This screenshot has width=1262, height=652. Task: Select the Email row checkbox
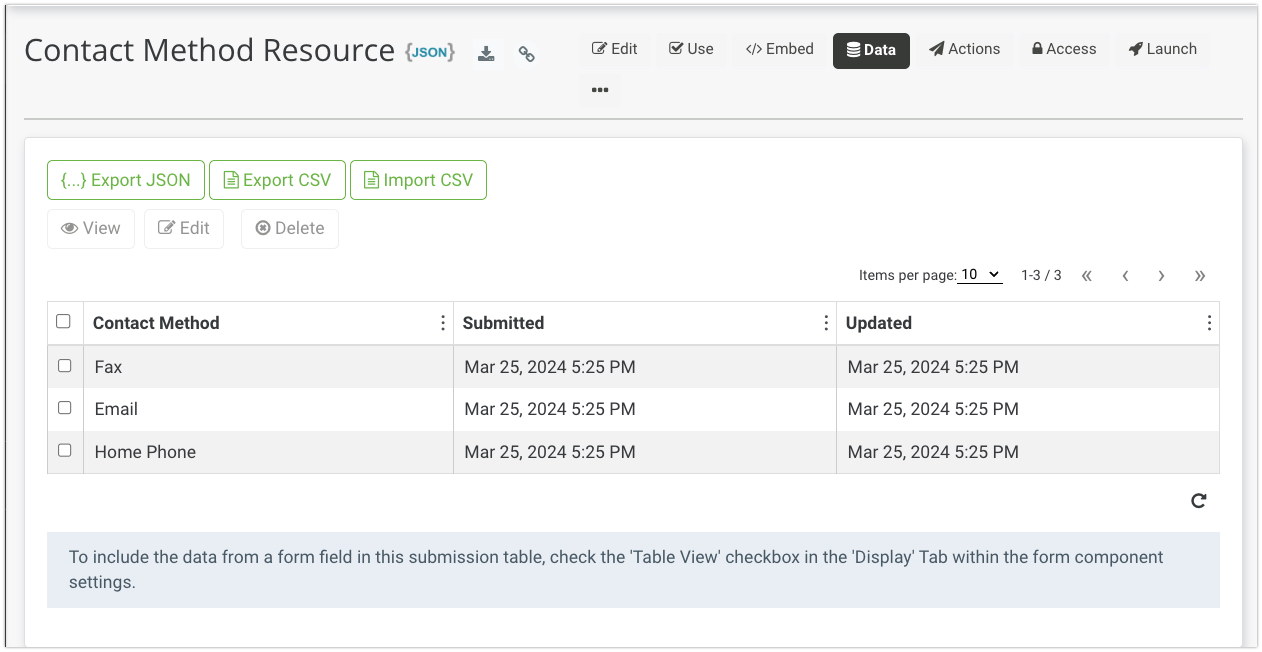[65, 408]
